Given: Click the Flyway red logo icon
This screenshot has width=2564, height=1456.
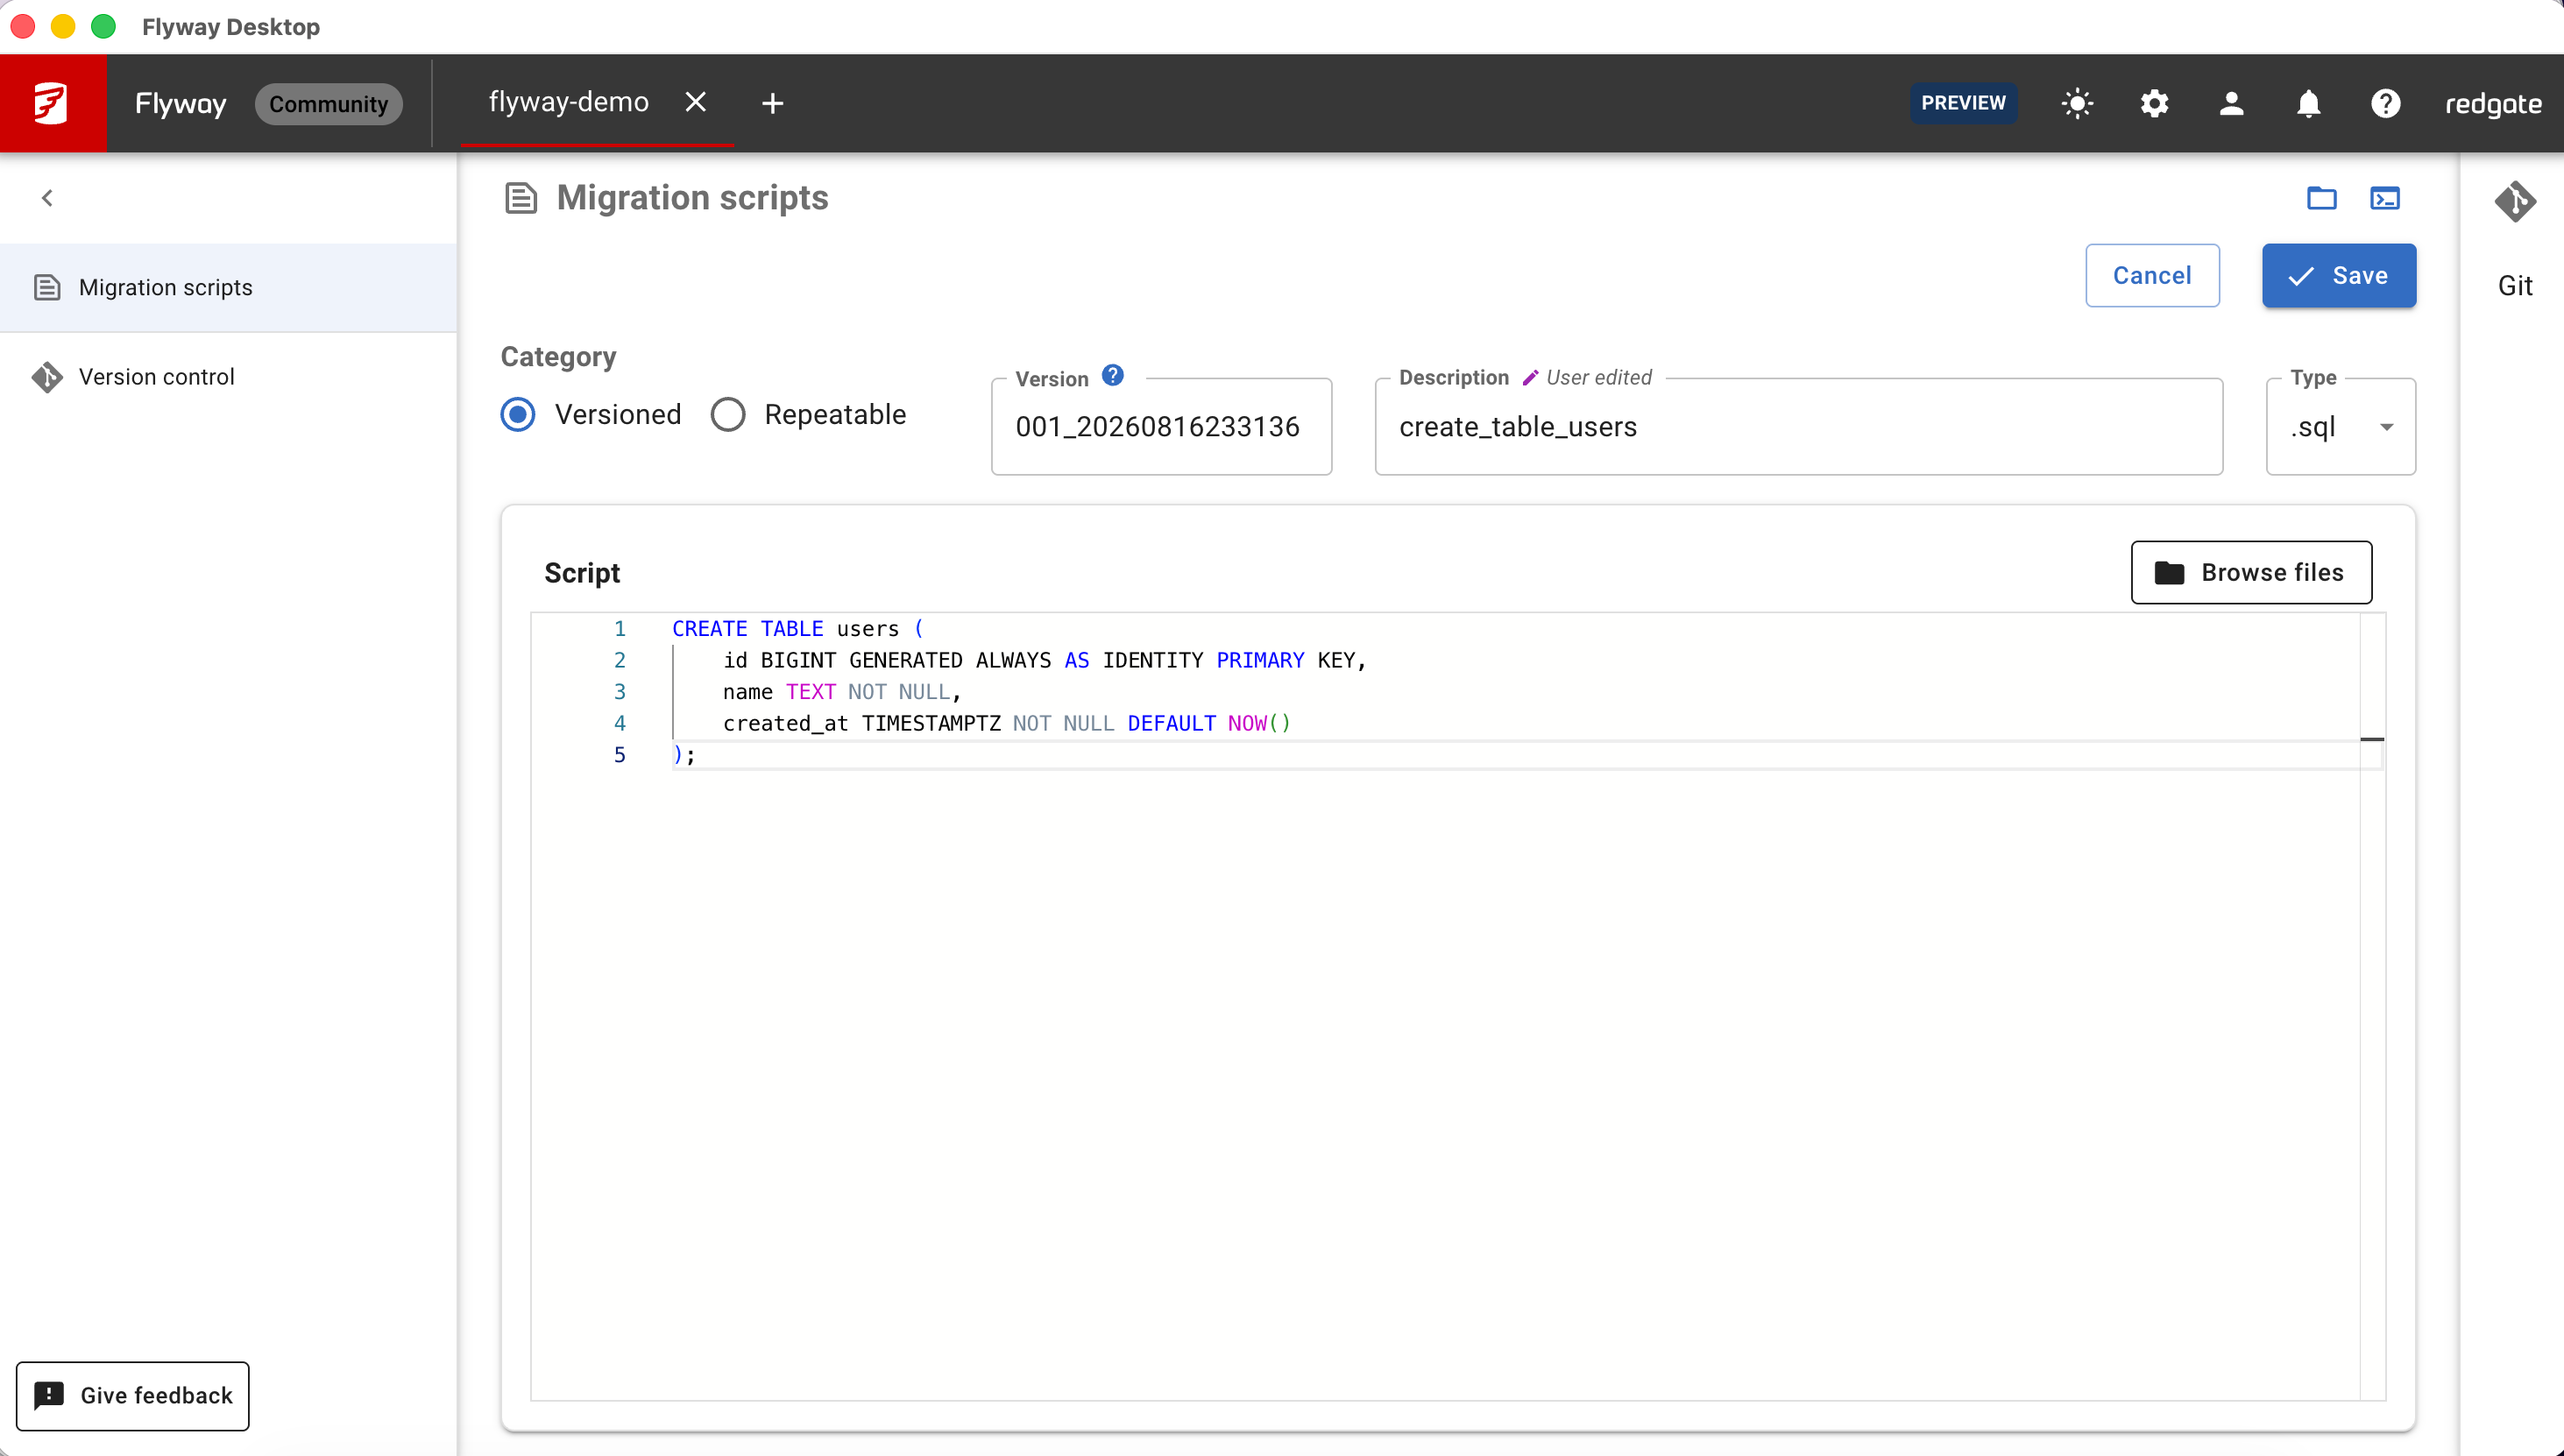Looking at the screenshot, I should 52,103.
